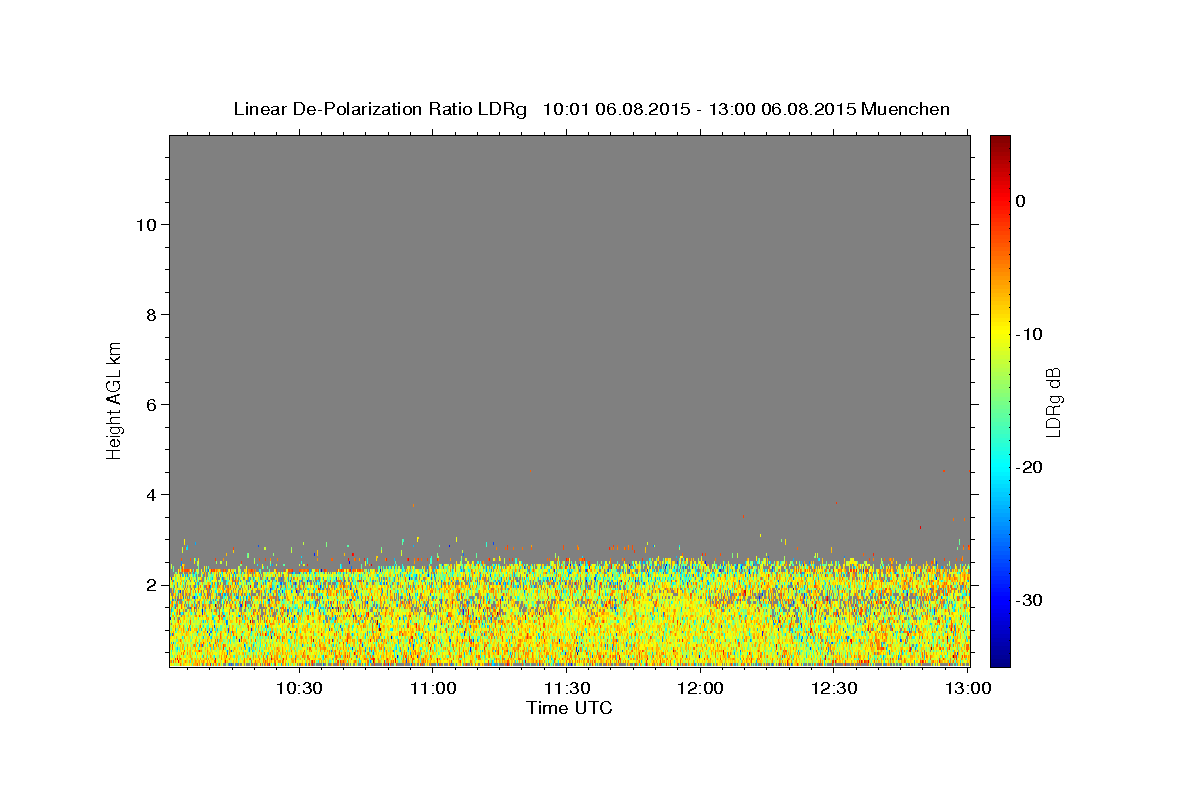Click the 13:00 time tick label
Screen dimensions: 1200x800
point(967,688)
